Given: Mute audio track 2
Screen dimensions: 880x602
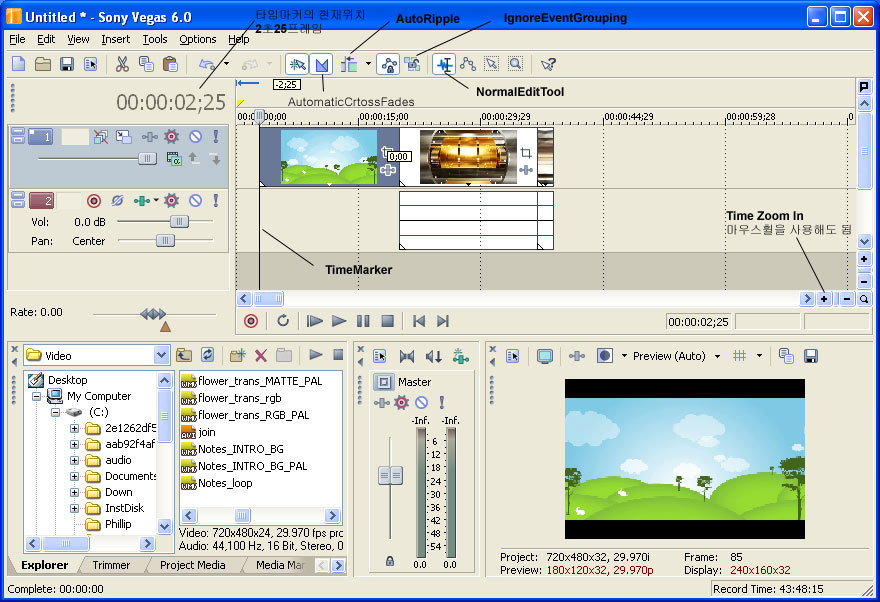Looking at the screenshot, I should [x=195, y=200].
